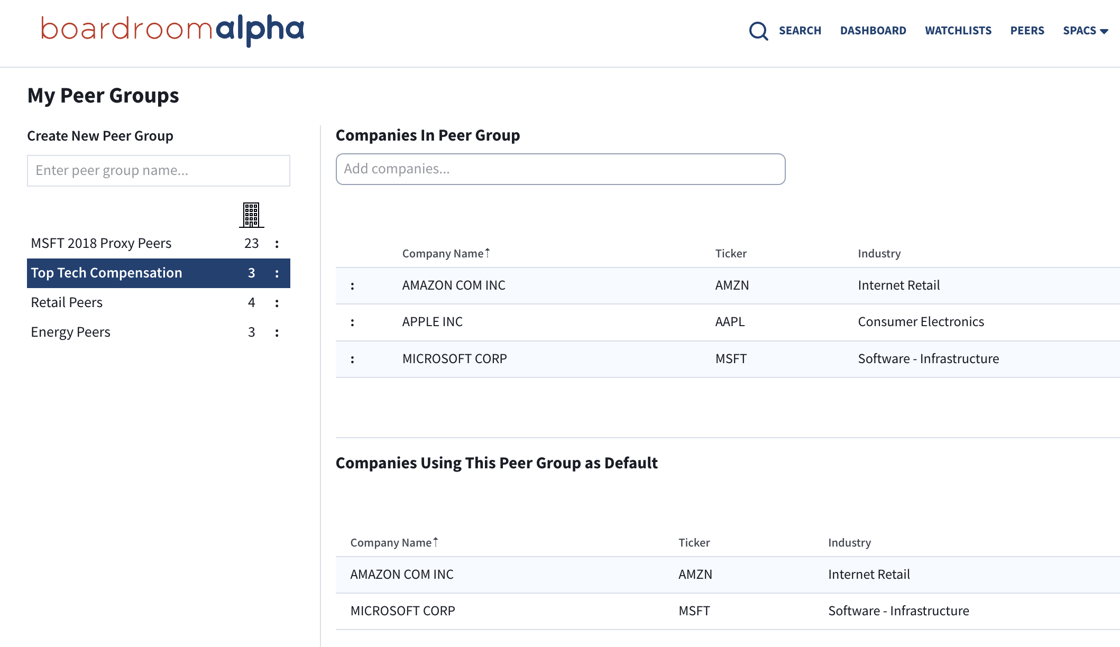Focus the Enter peer group name field
Screen dimensions: 1120x647
(x=158, y=171)
